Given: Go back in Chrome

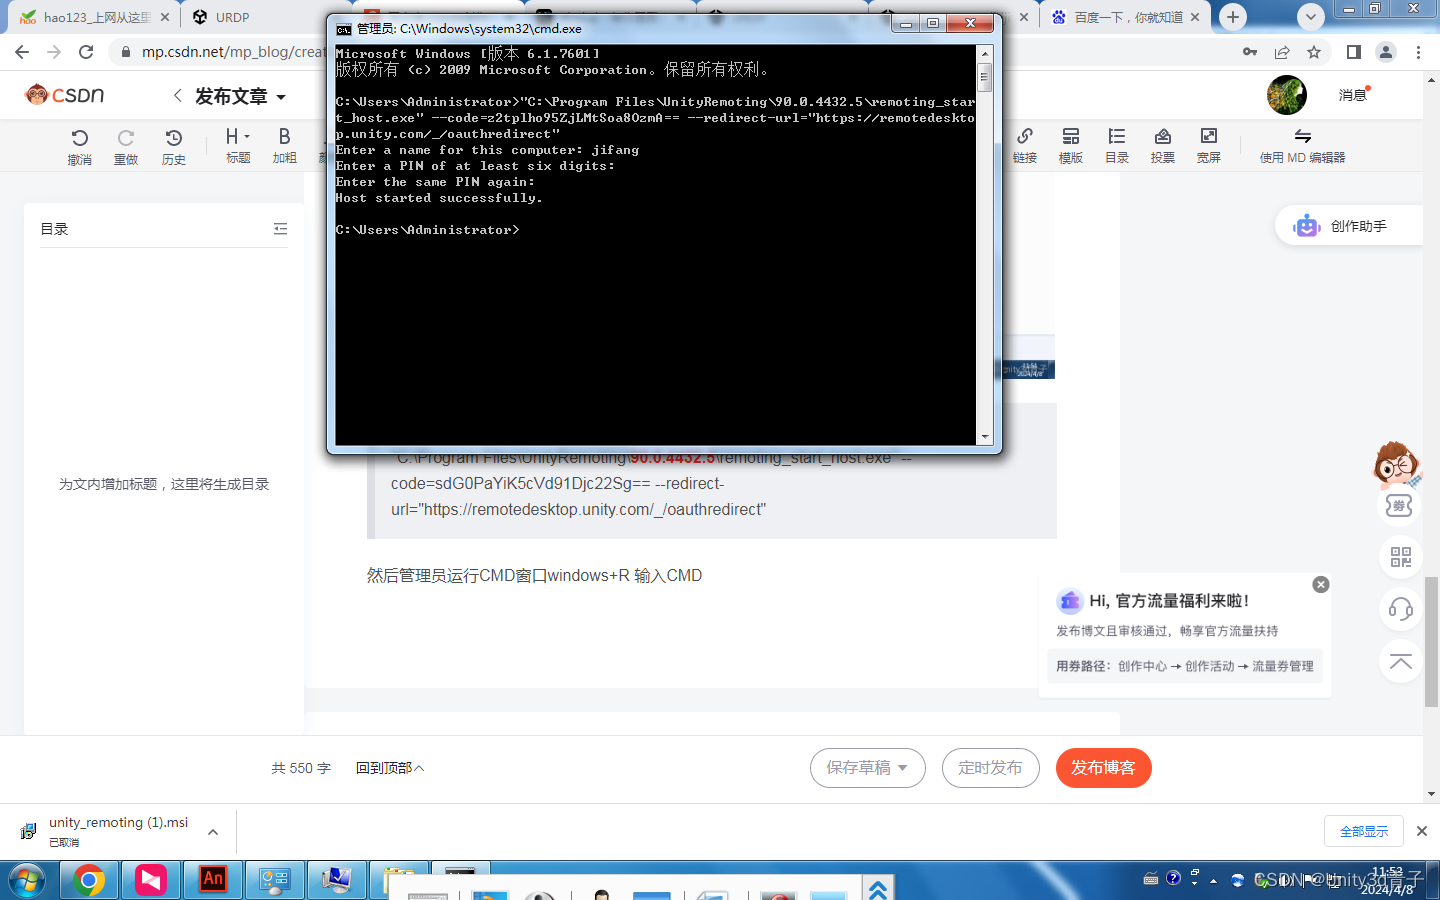Looking at the screenshot, I should (22, 52).
